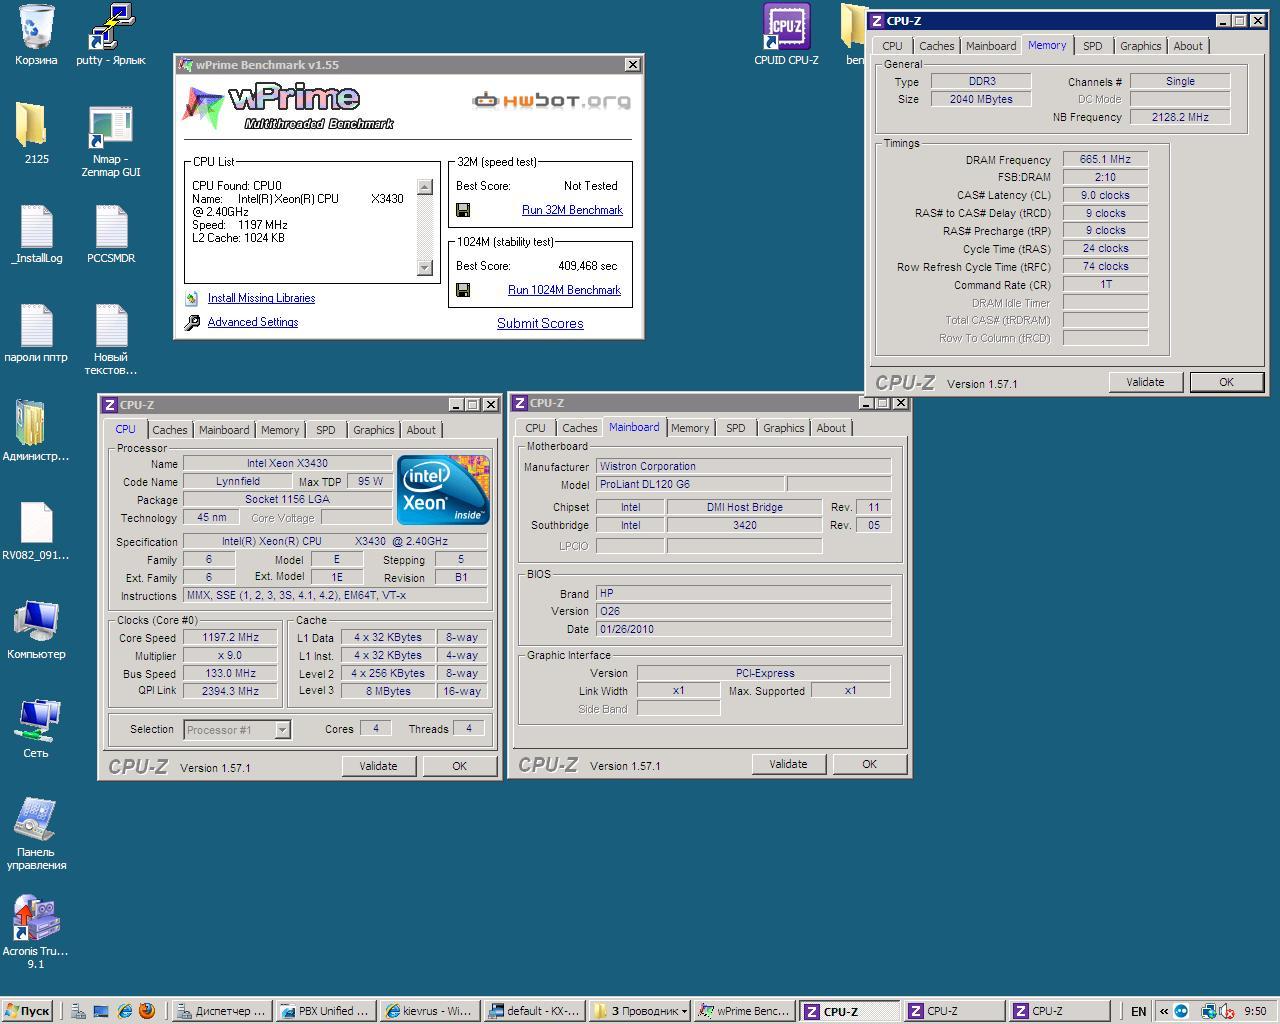Select the 2125 folder on desktop
This screenshot has height=1024, width=1280.
[x=36, y=134]
